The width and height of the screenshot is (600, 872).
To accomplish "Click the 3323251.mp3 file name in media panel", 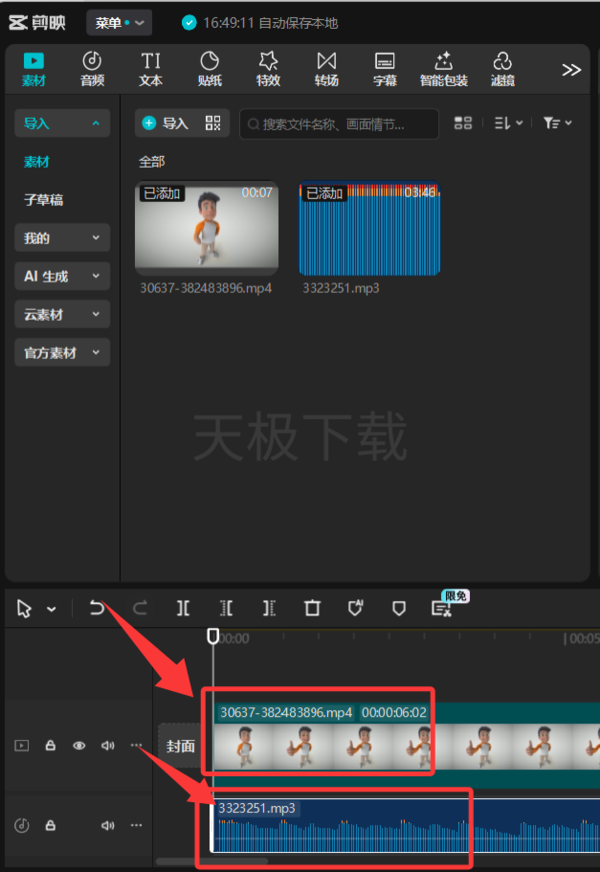I will (x=341, y=288).
